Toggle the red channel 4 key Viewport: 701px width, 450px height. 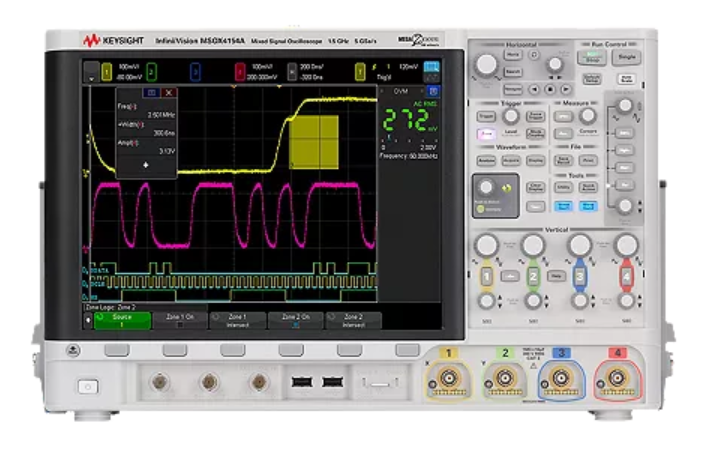click(626, 277)
